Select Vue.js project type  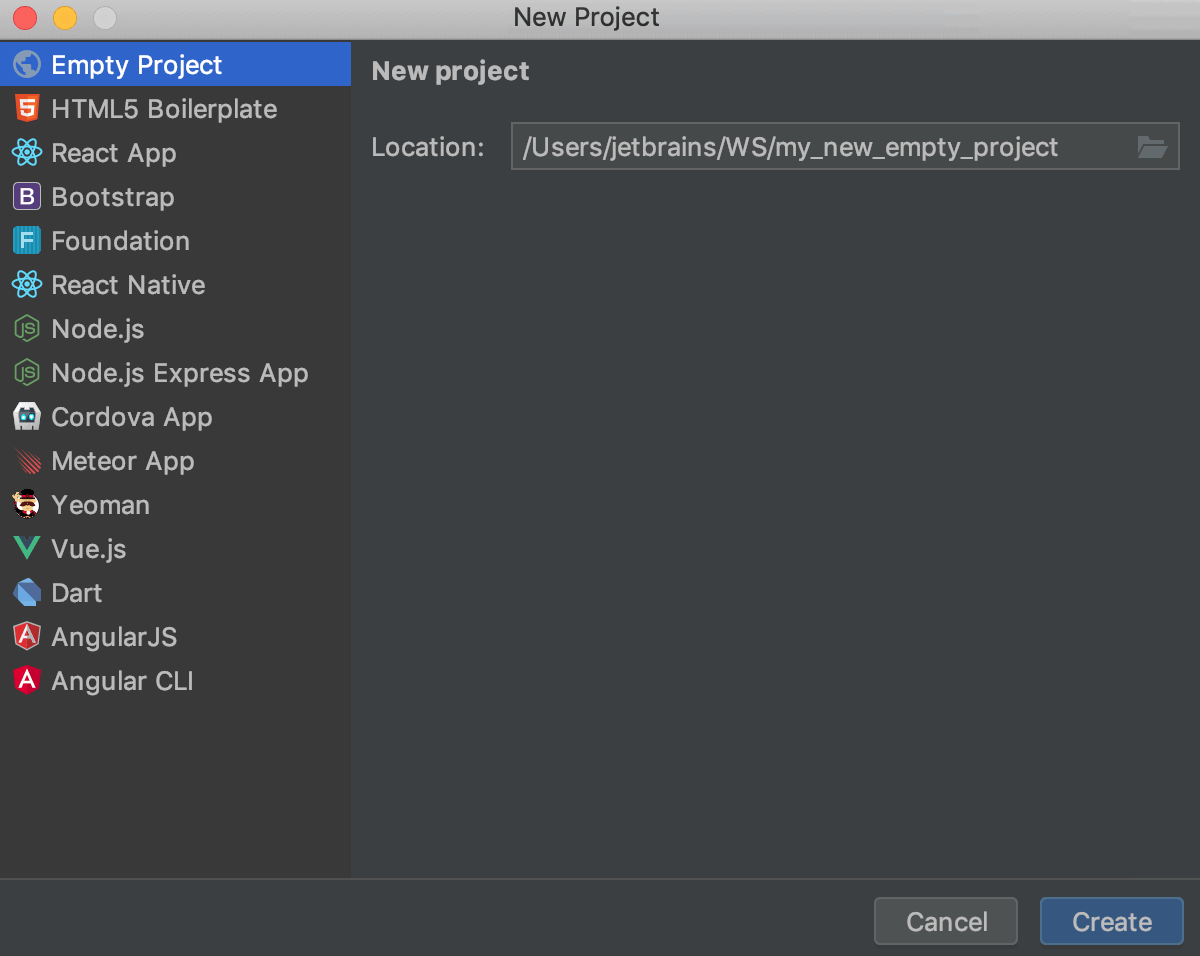pyautogui.click(x=89, y=549)
